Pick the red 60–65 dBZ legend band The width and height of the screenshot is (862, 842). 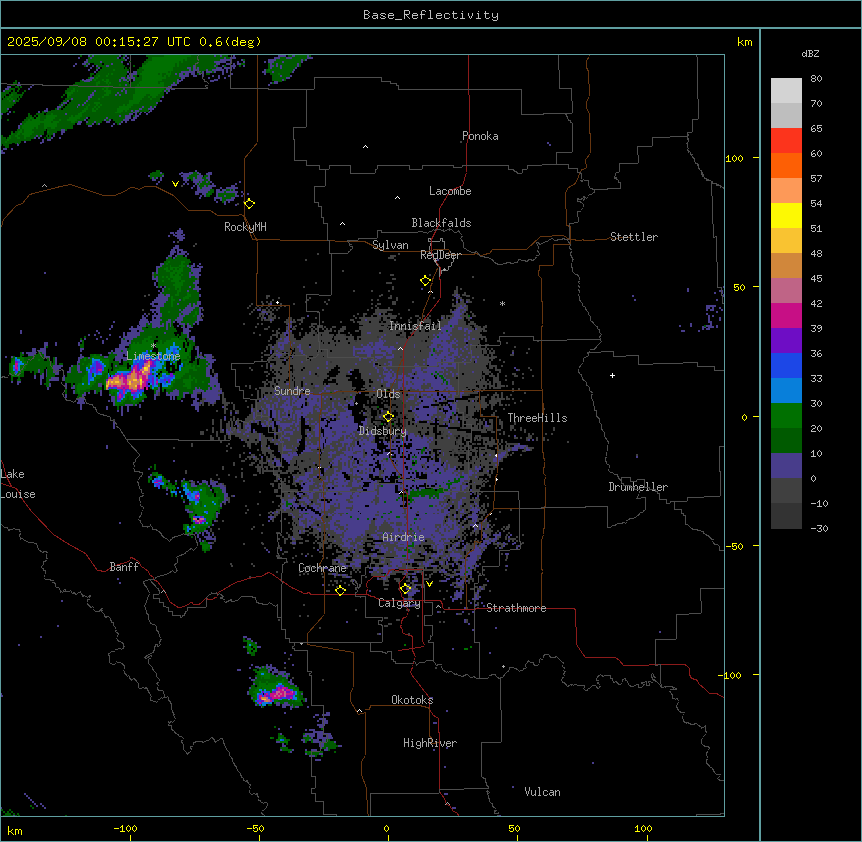tap(786, 141)
